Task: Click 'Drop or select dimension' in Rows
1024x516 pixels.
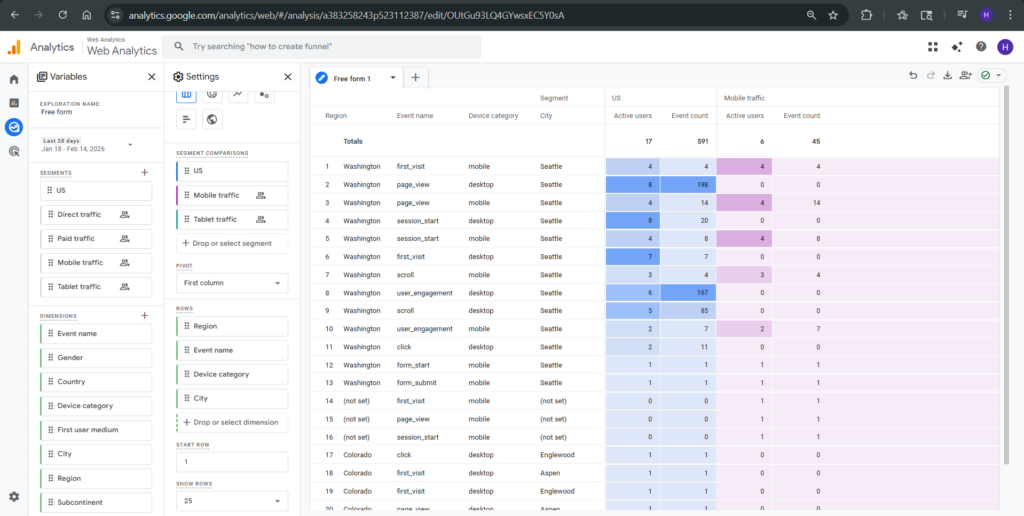Action: pos(232,422)
